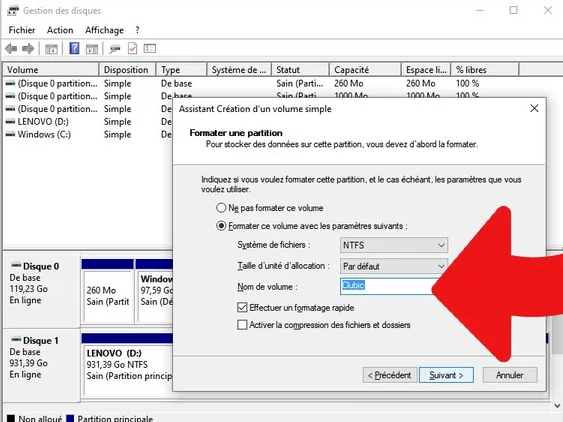Viewport: 563px width, 422px height.
Task: Click the Disque 0 disk icon
Action: tap(16, 265)
